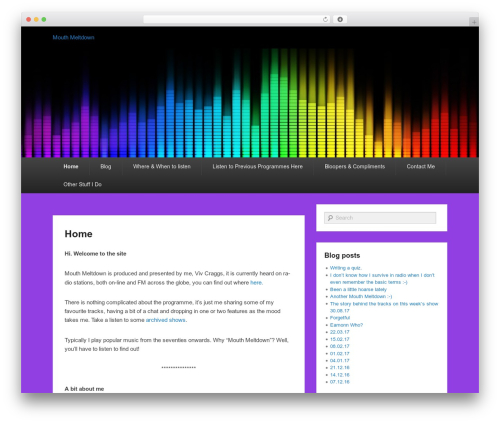Open blog post dated 04.01.17
The width and height of the screenshot is (500, 423).
340,361
